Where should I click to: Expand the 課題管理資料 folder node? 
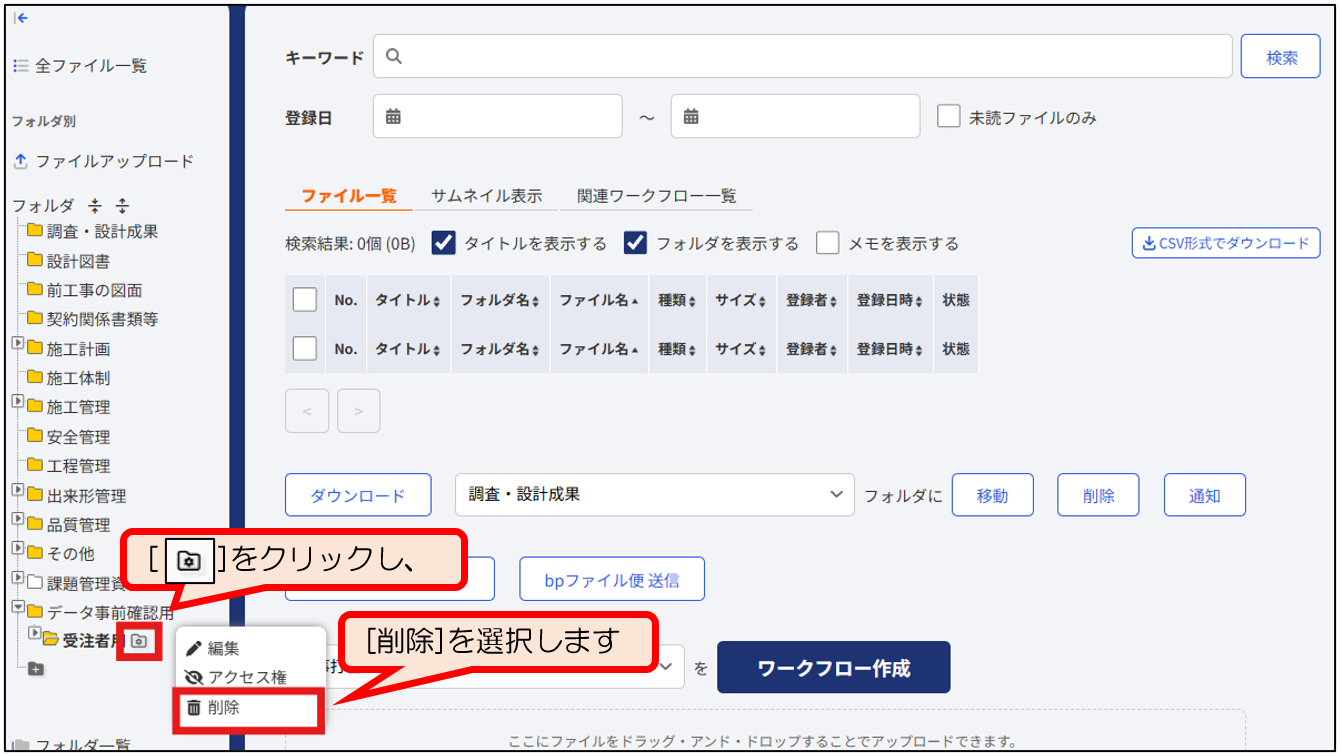18,577
